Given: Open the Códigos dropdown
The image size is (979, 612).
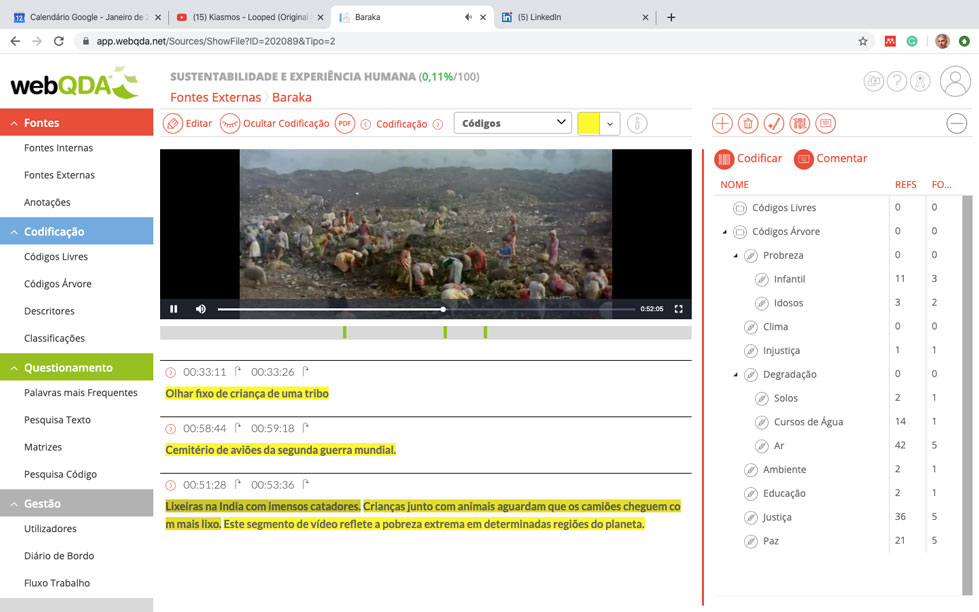Looking at the screenshot, I should pos(513,123).
